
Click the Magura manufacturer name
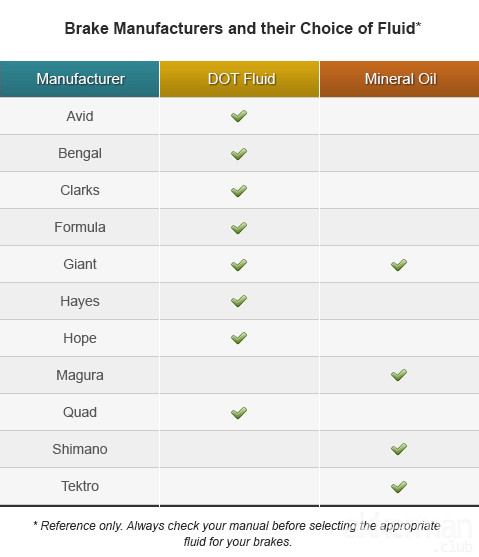[80, 375]
